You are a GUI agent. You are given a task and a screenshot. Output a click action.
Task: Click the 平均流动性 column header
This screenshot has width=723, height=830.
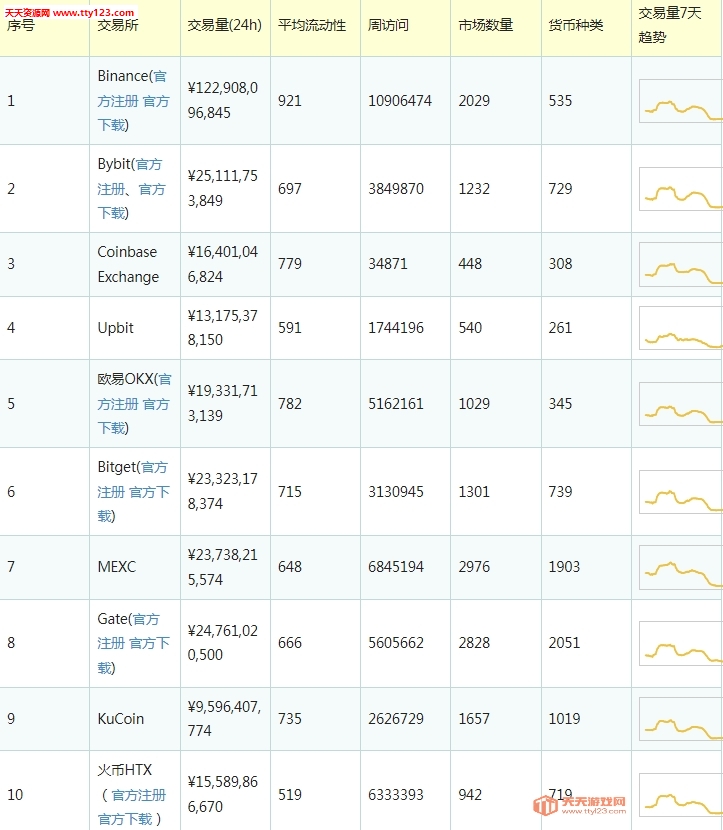pyautogui.click(x=312, y=25)
